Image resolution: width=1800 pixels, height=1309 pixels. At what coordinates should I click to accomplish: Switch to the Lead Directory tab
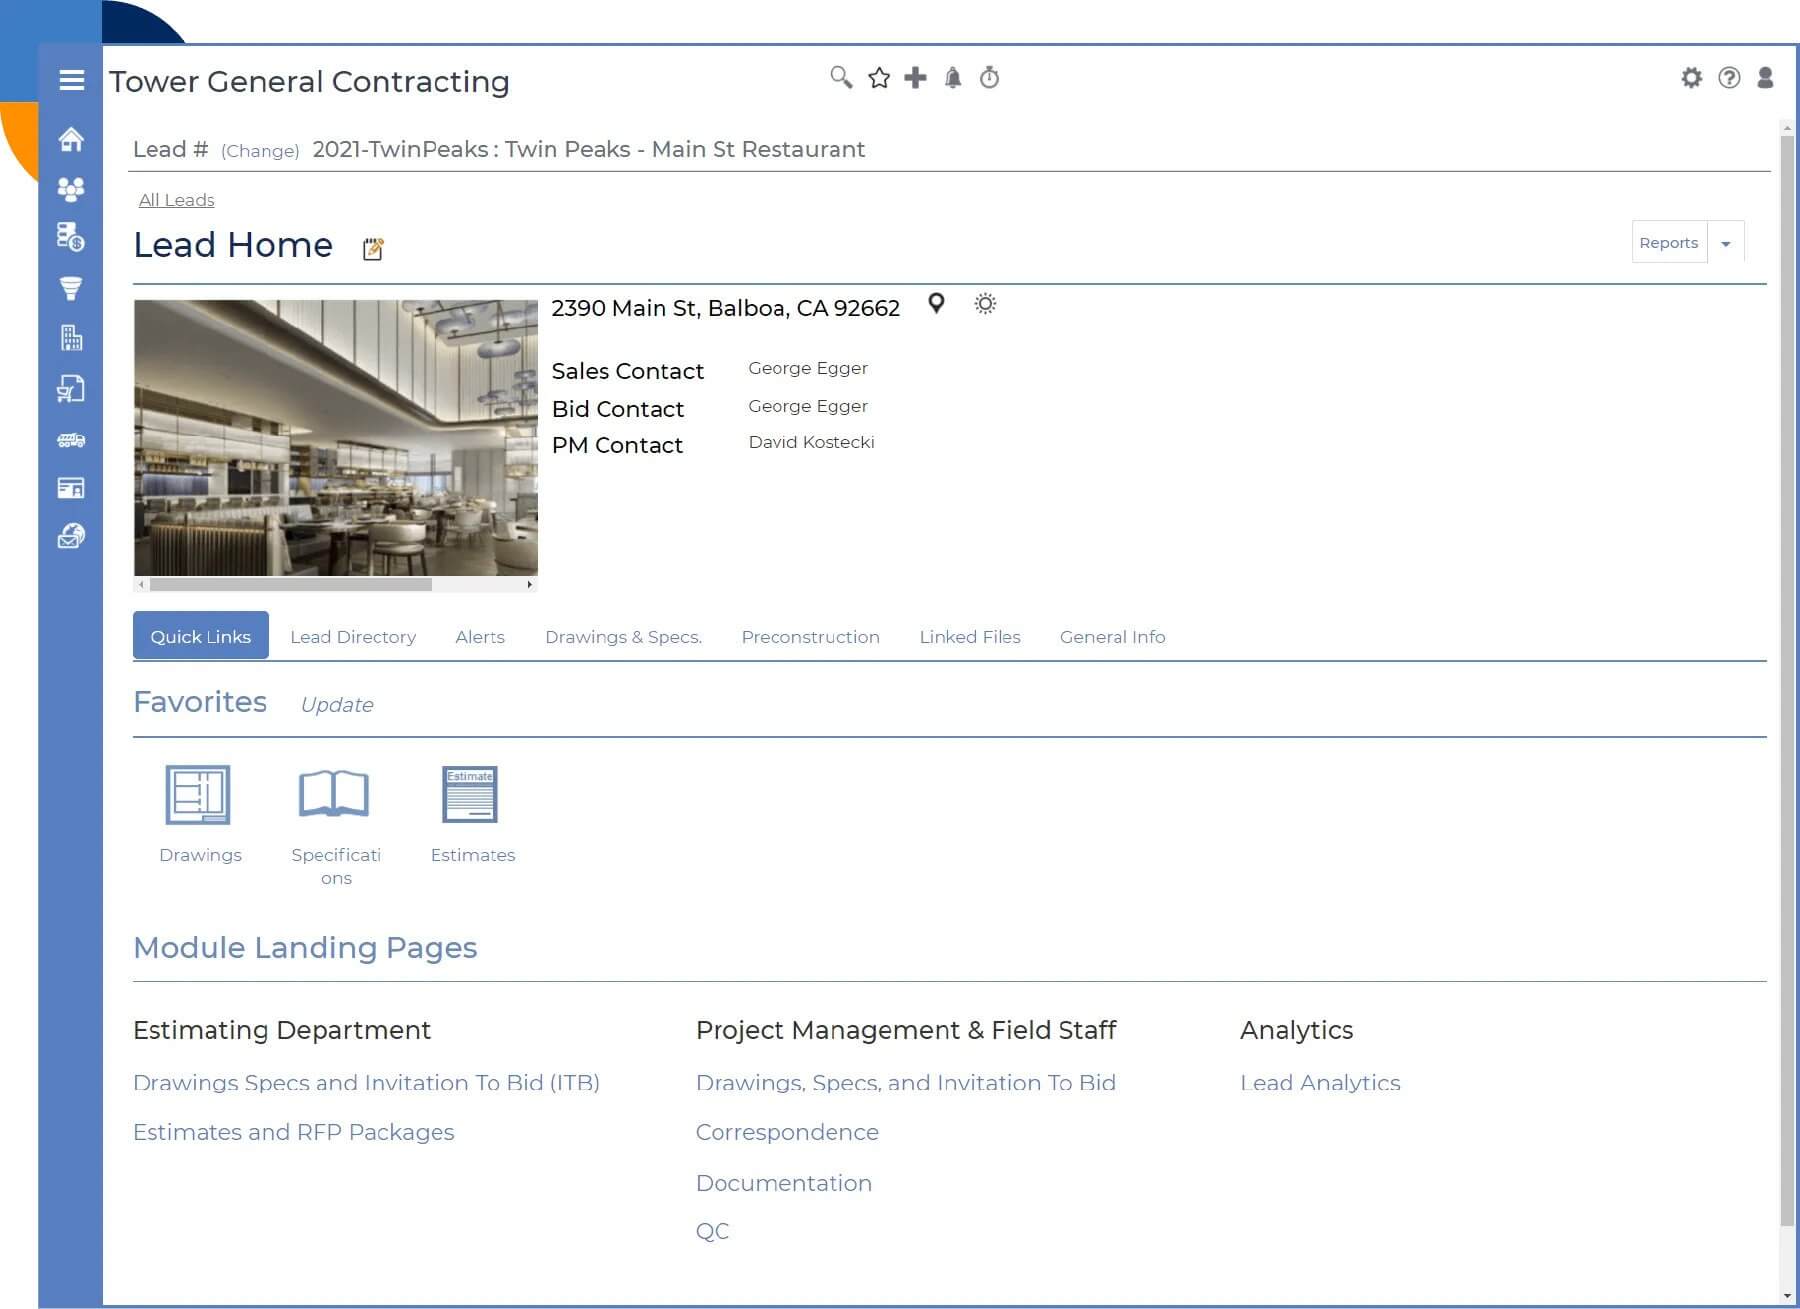point(353,637)
